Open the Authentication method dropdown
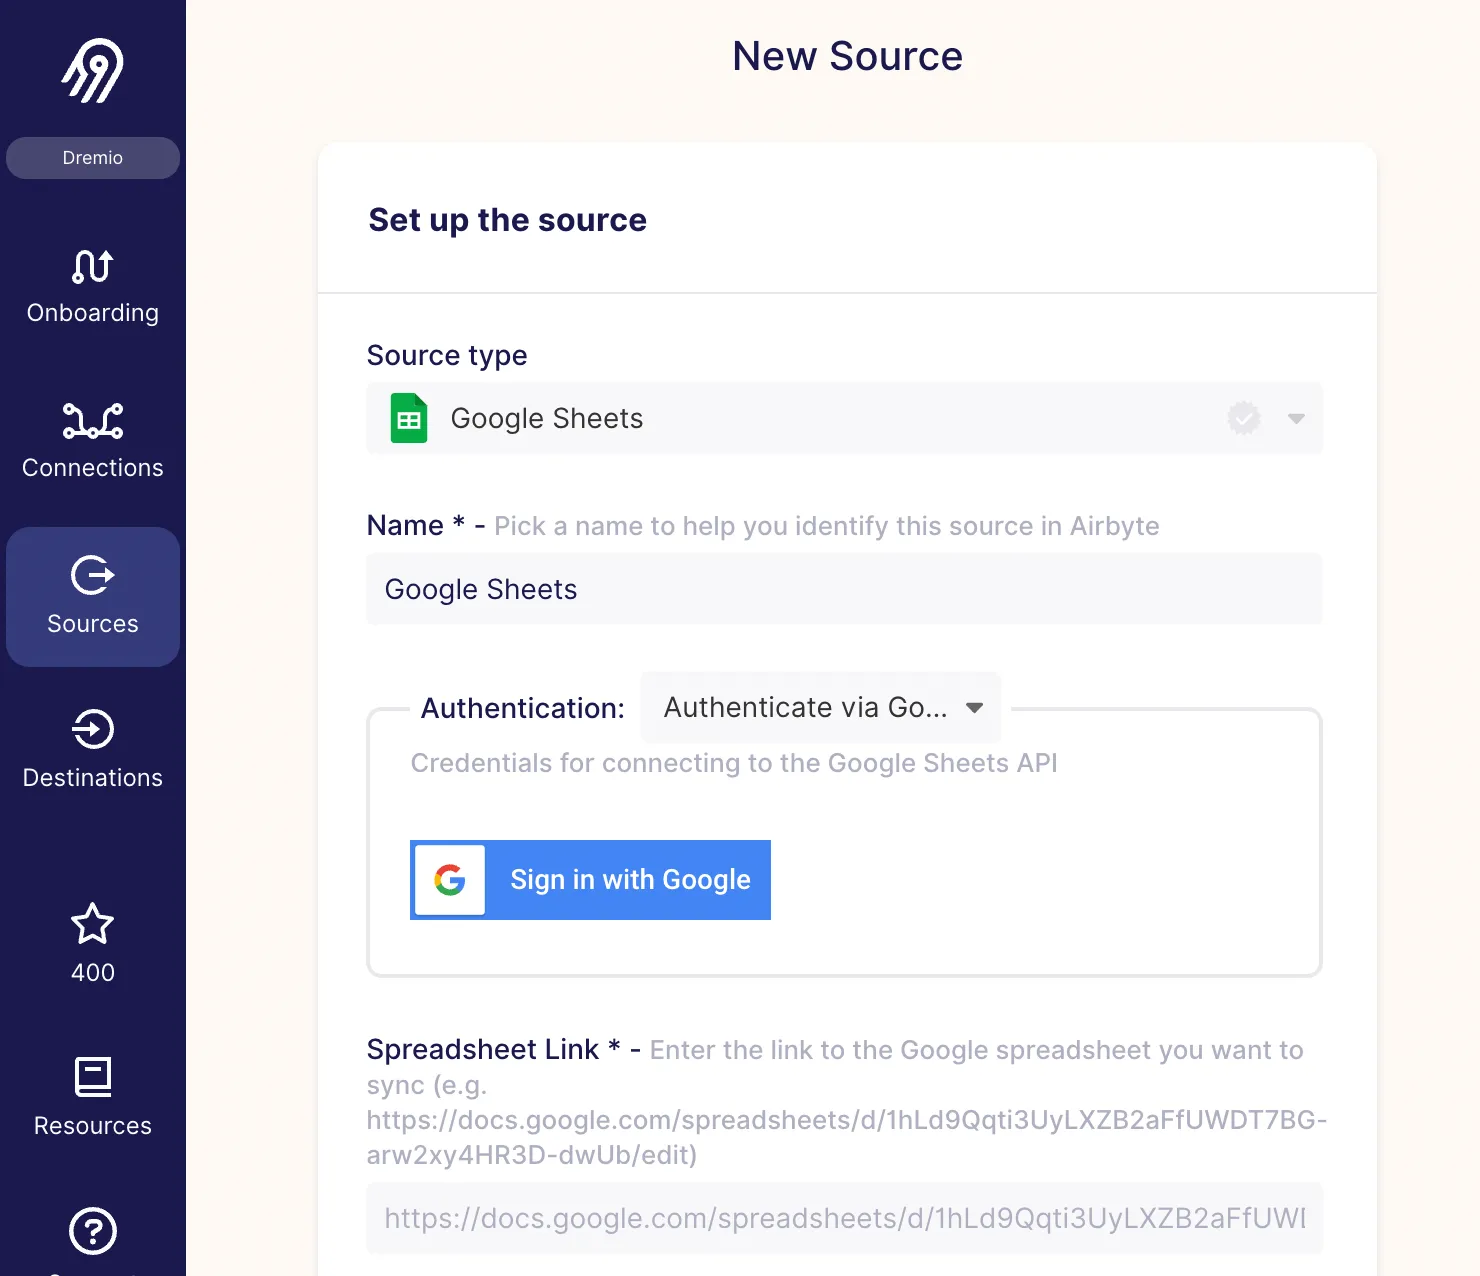Viewport: 1480px width, 1276px height. coord(821,708)
